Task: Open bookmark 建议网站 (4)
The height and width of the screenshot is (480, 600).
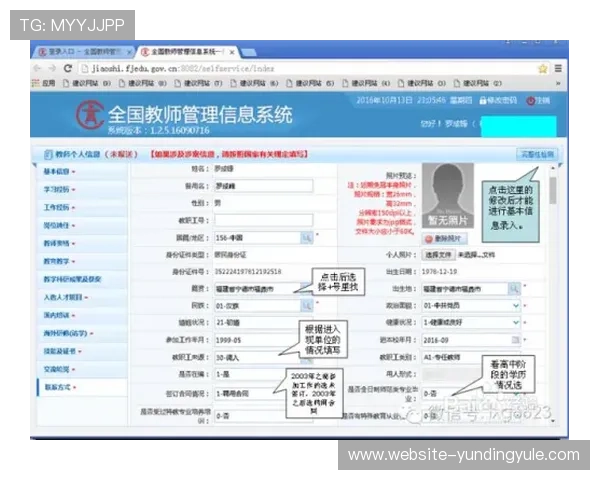Action: (x=366, y=83)
